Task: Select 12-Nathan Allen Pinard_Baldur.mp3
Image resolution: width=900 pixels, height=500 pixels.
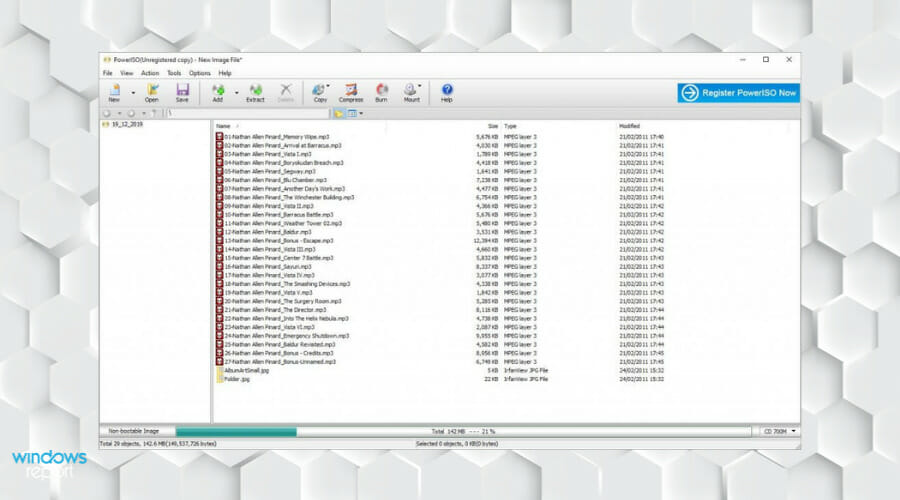Action: point(267,232)
